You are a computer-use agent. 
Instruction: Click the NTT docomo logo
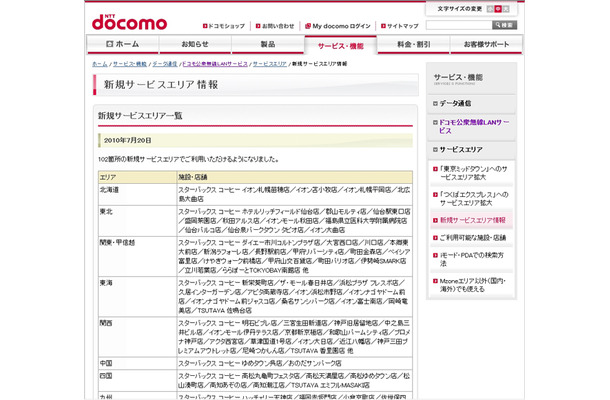point(130,22)
